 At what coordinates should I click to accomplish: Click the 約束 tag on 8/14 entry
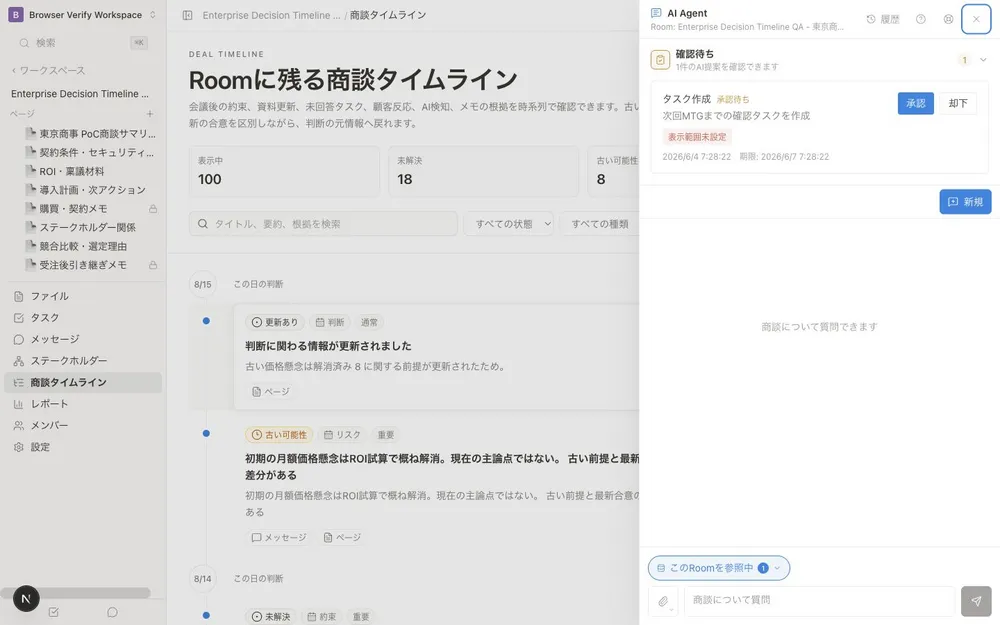point(321,617)
